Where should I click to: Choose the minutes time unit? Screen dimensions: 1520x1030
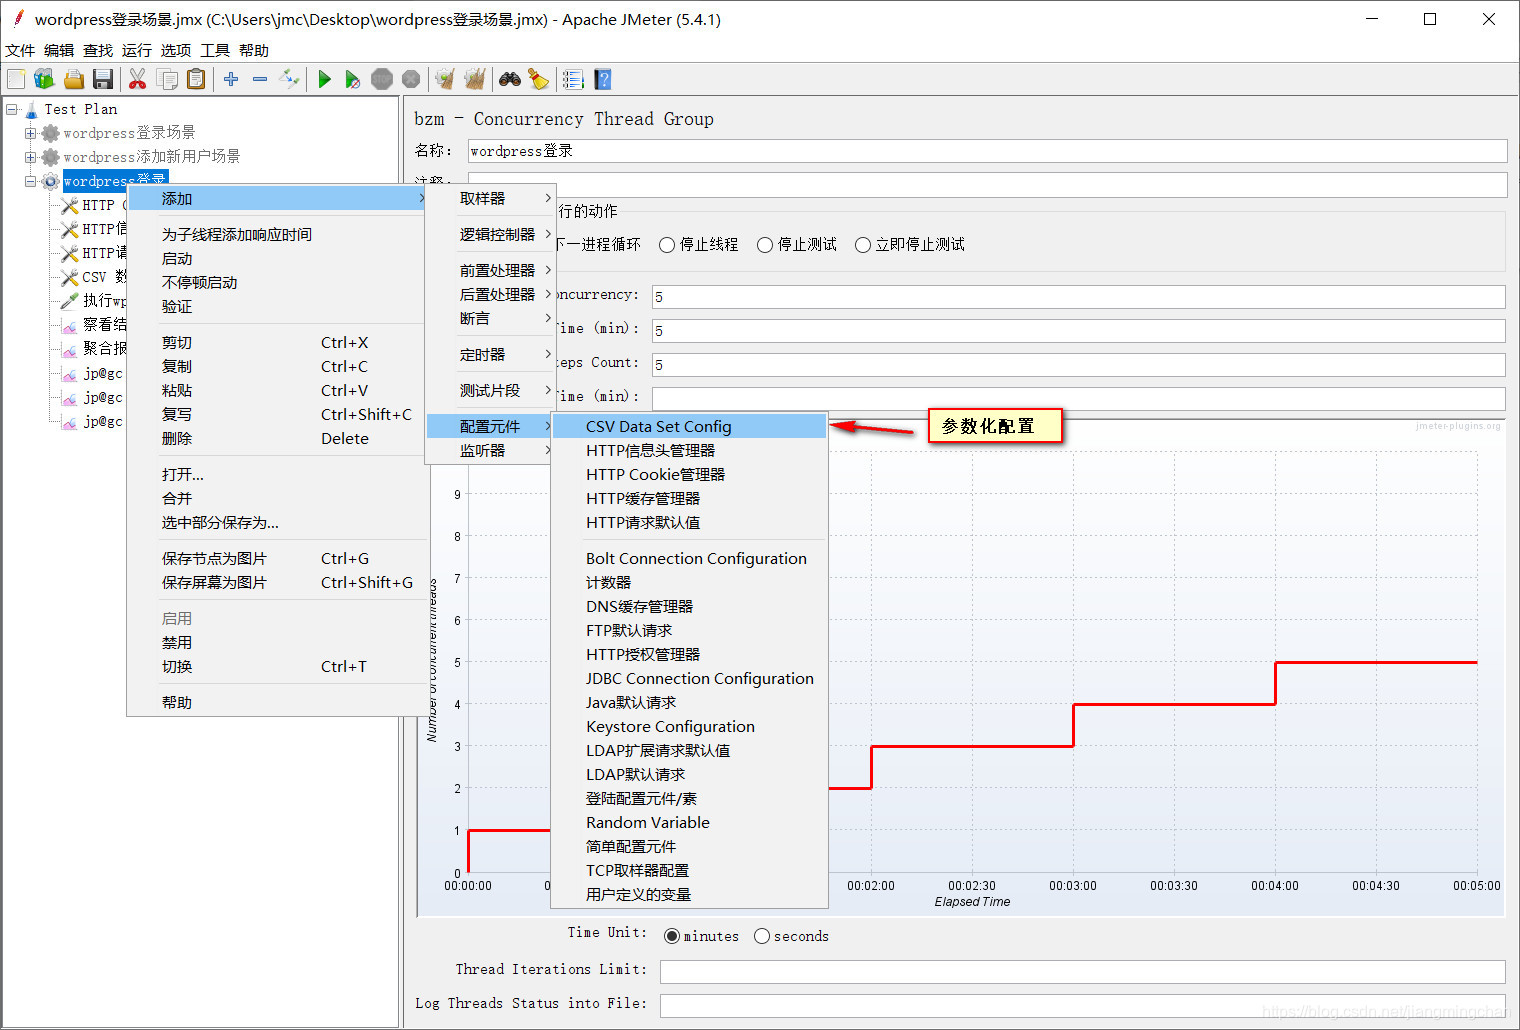pyautogui.click(x=672, y=936)
